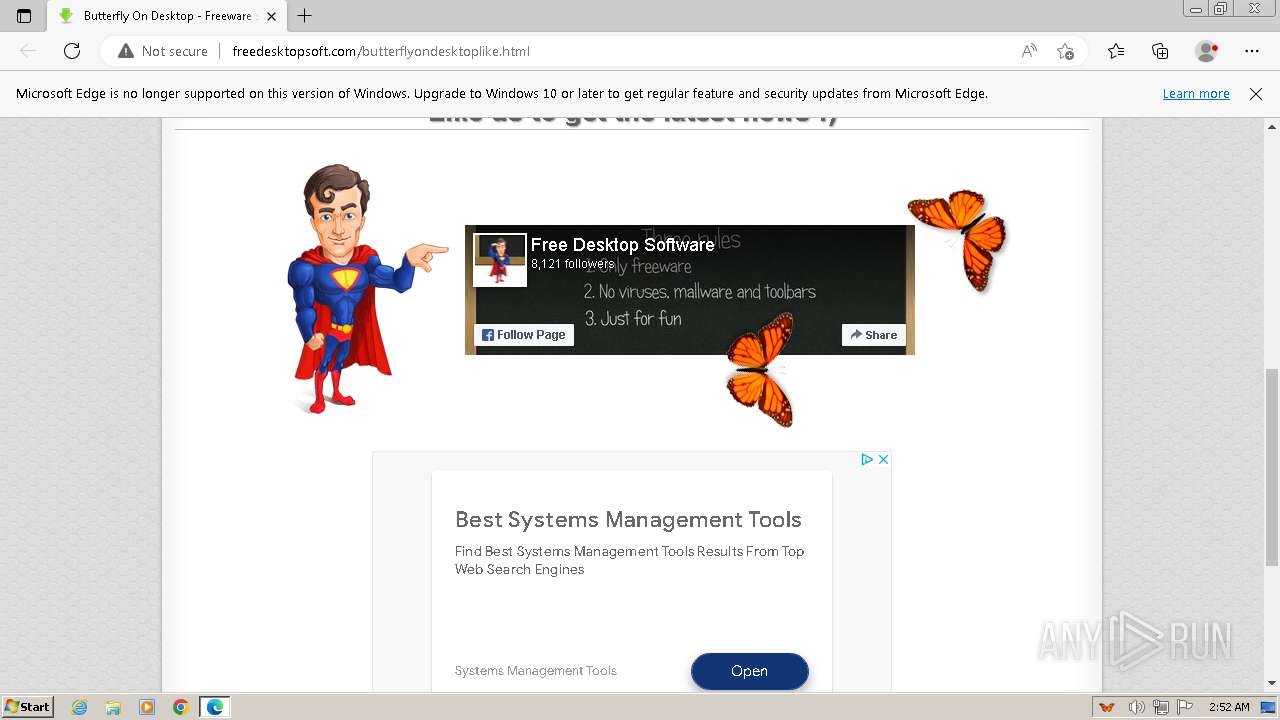Click the ad Open button
The height and width of the screenshot is (720, 1280).
point(749,671)
